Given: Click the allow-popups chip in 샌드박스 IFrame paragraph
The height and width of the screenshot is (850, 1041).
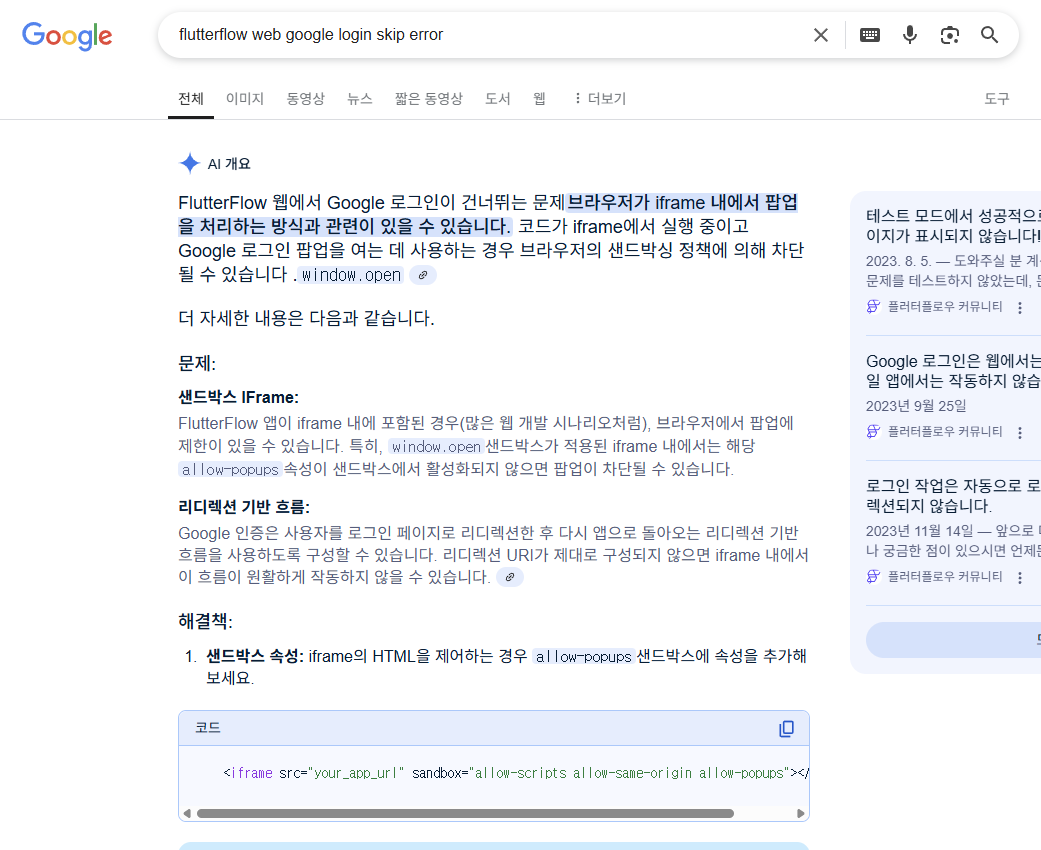Looking at the screenshot, I should [230, 469].
